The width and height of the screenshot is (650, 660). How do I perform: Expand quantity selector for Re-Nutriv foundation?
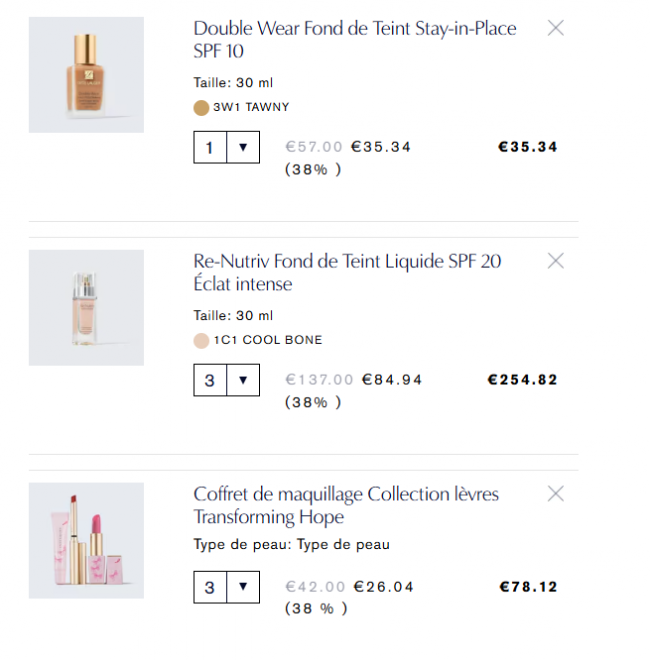(243, 380)
